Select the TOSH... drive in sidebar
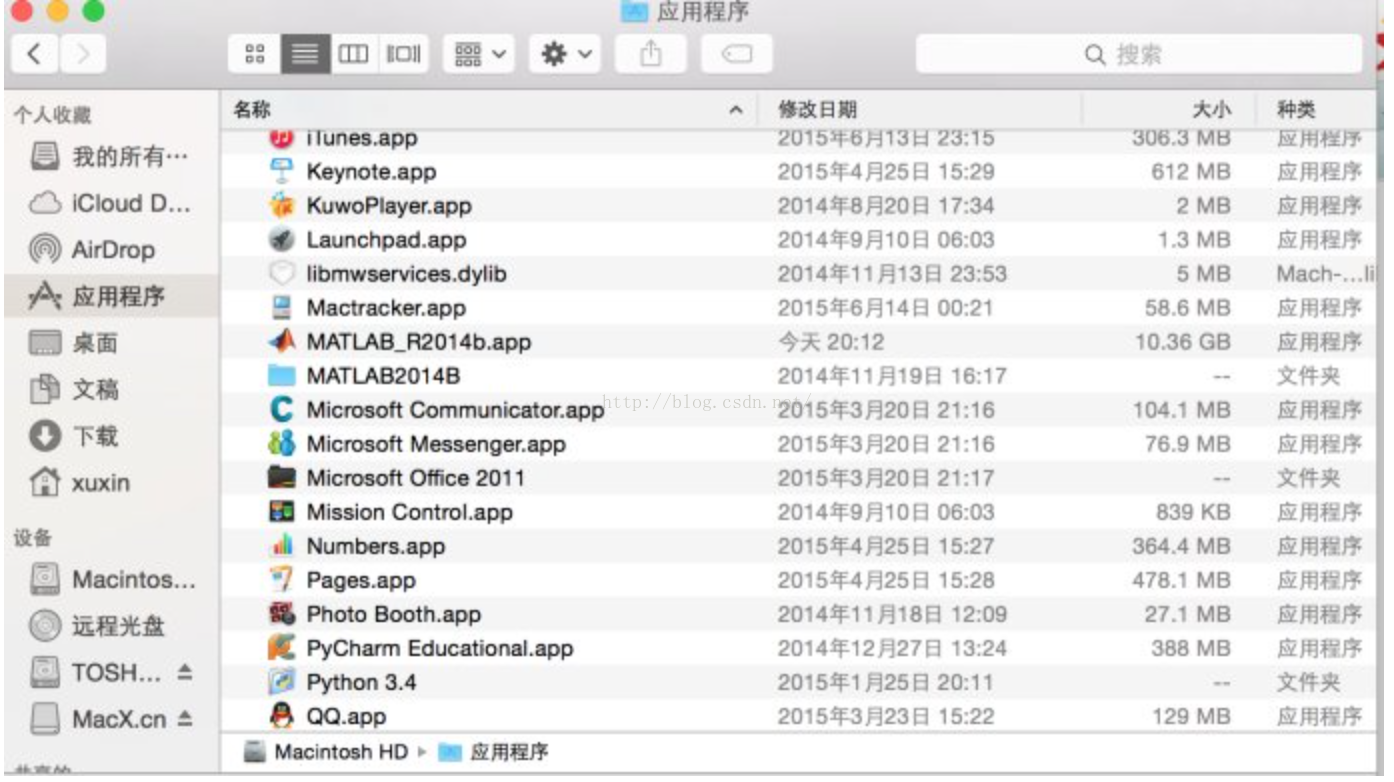This screenshot has height=782, width=1394. click(98, 673)
